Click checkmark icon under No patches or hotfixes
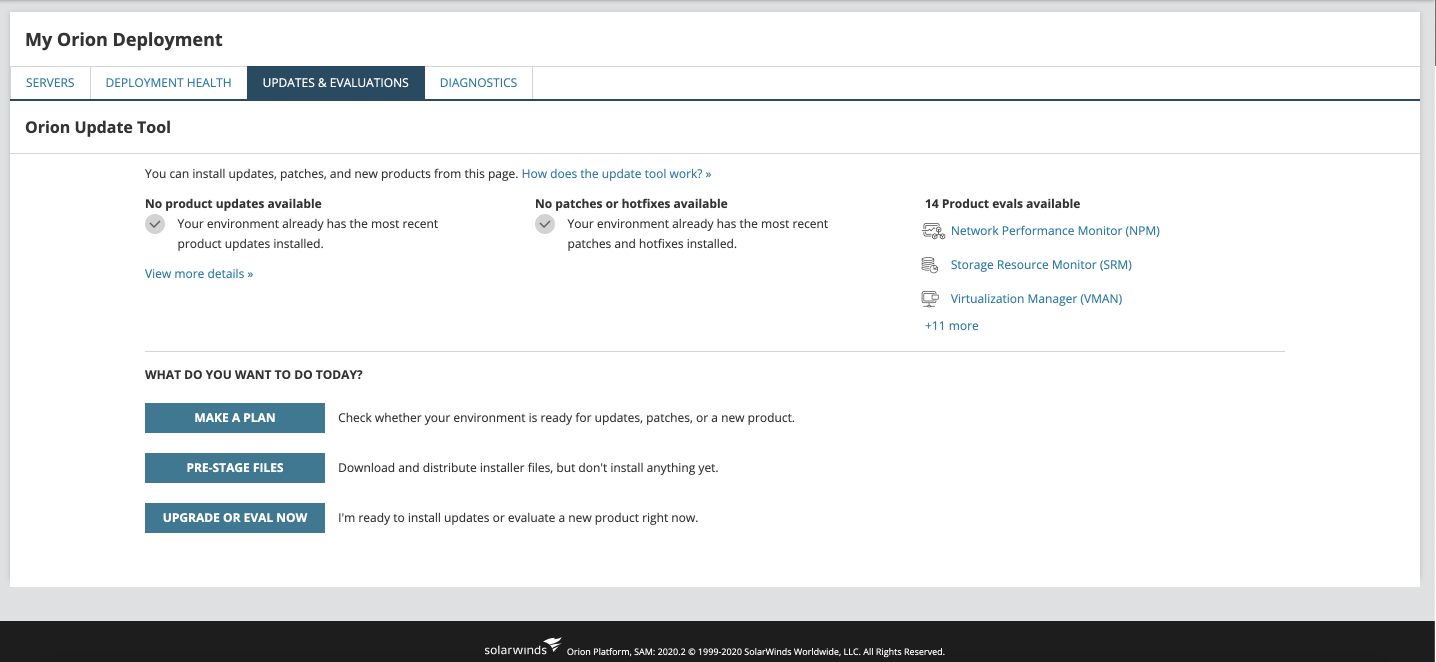 point(545,224)
